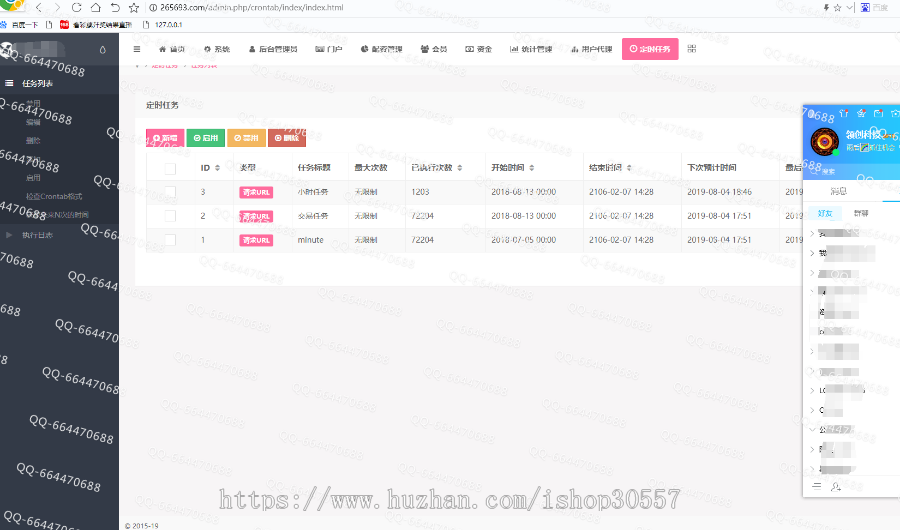
Task: Expand the second QQ friend group chevron
Action: (812, 253)
